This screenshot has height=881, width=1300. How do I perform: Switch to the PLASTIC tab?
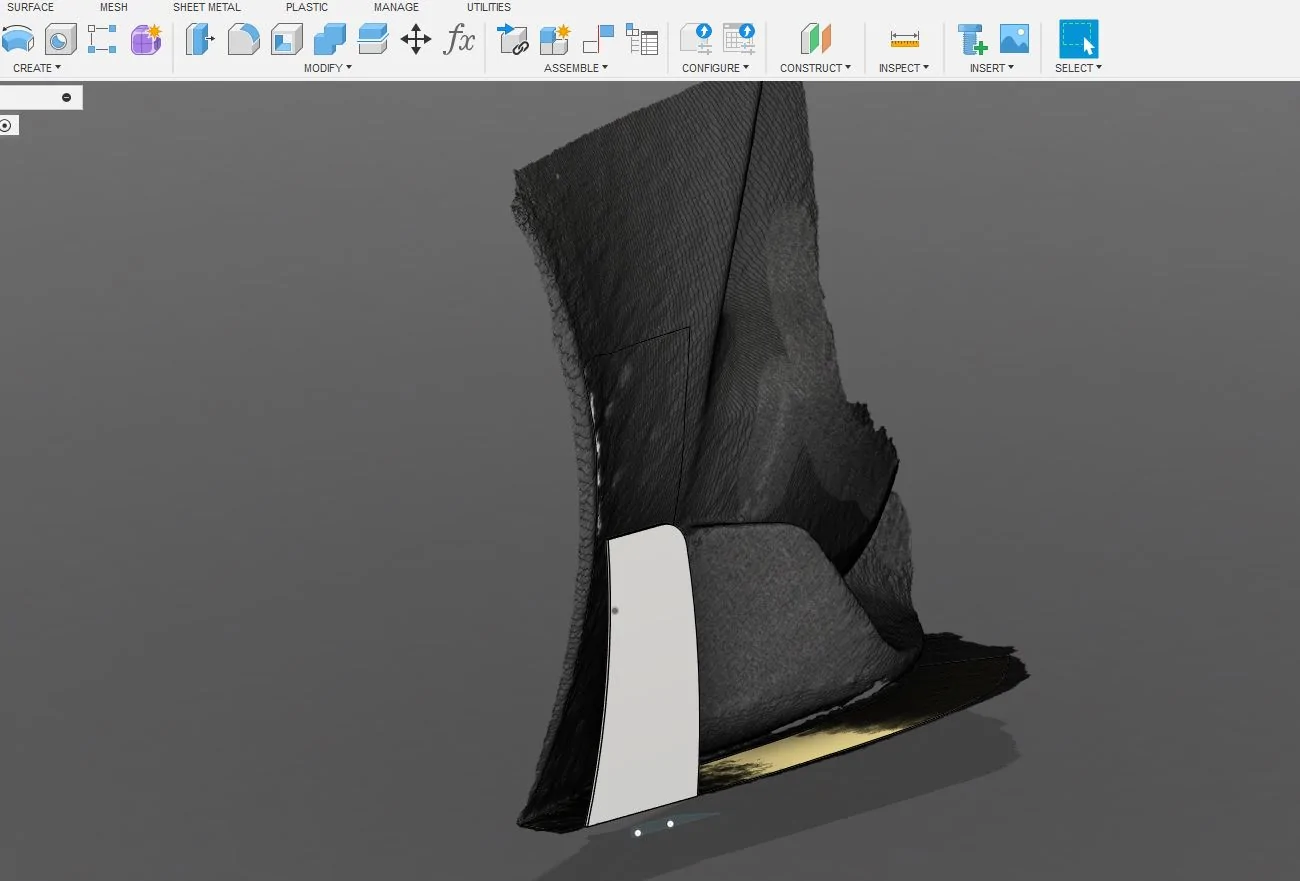(307, 7)
